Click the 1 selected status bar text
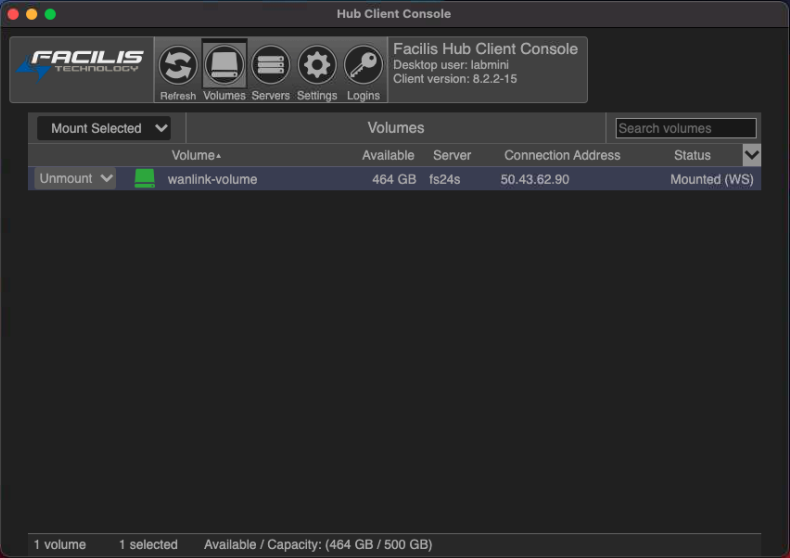The image size is (790, 558). pos(148,544)
